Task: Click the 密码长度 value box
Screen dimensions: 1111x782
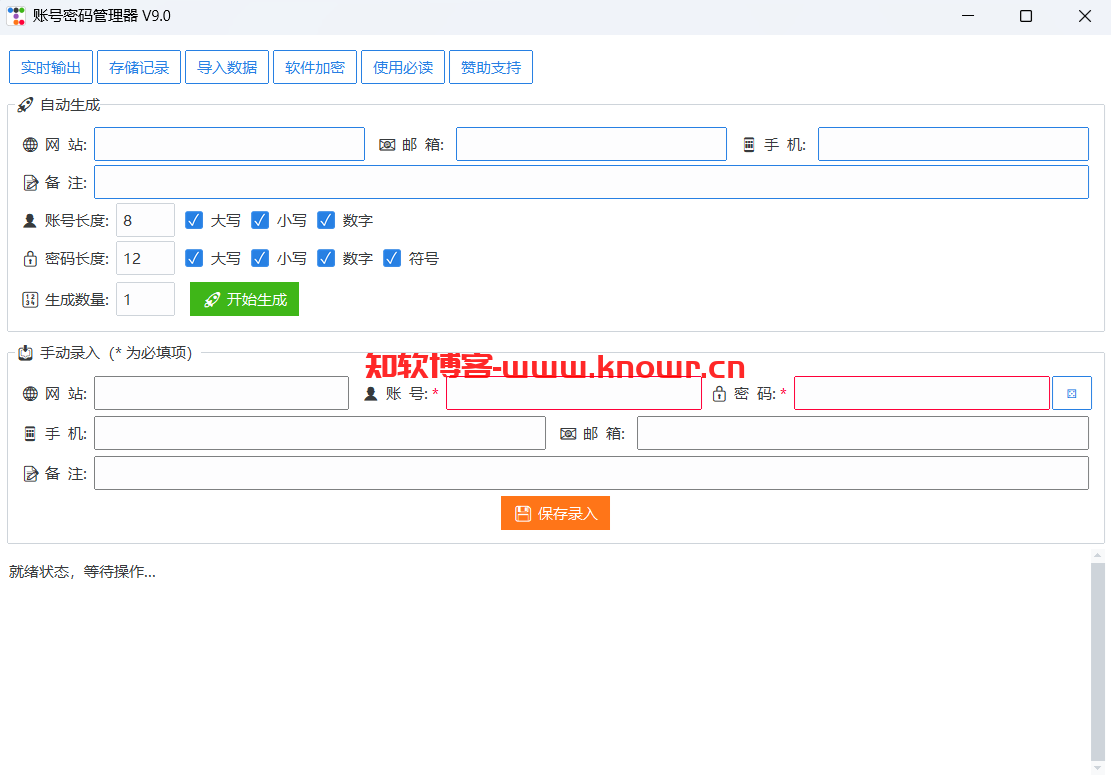Action: click(145, 258)
